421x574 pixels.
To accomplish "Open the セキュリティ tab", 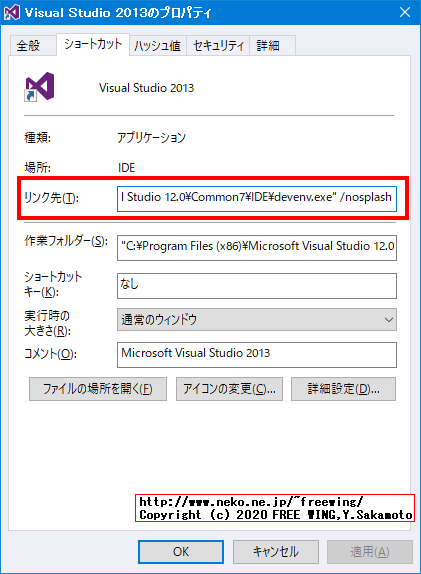I will click(218, 46).
